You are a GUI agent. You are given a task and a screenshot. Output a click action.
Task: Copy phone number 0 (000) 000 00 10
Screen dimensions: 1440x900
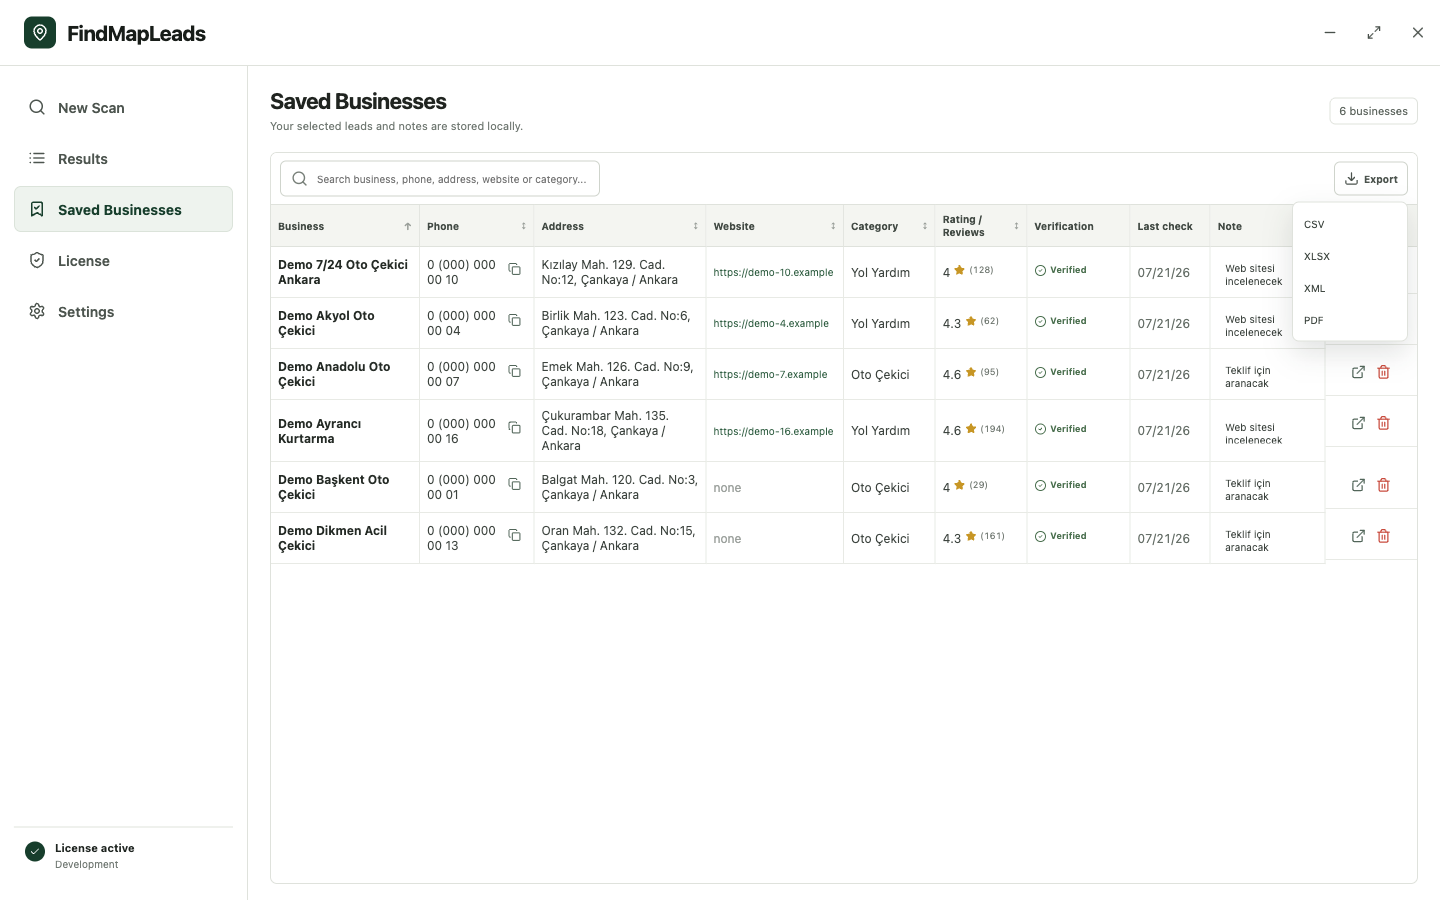[514, 269]
